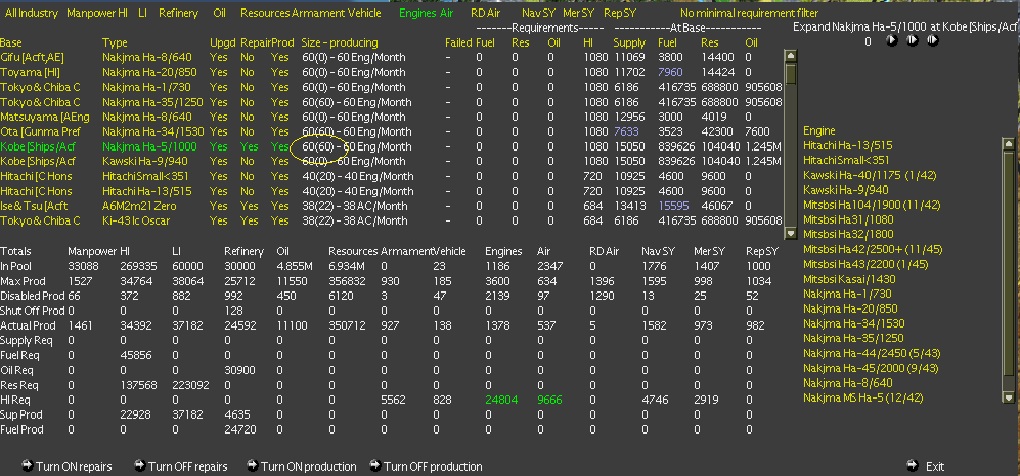Select the Engines filter
Image resolution: width=1020 pixels, height=476 pixels.
pyautogui.click(x=418, y=13)
